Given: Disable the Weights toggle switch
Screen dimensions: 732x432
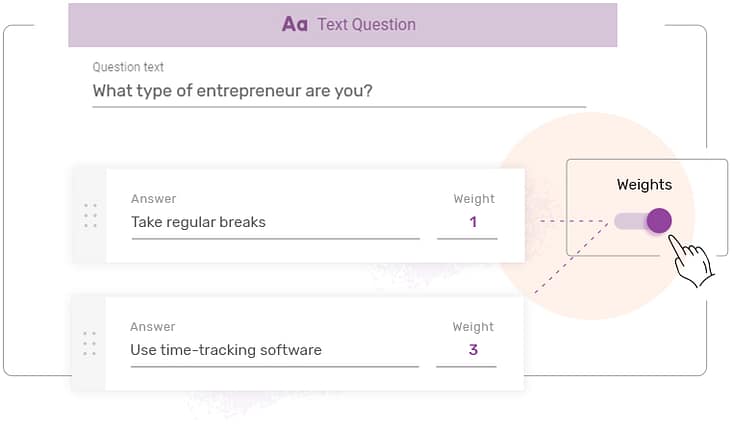Looking at the screenshot, I should (643, 221).
